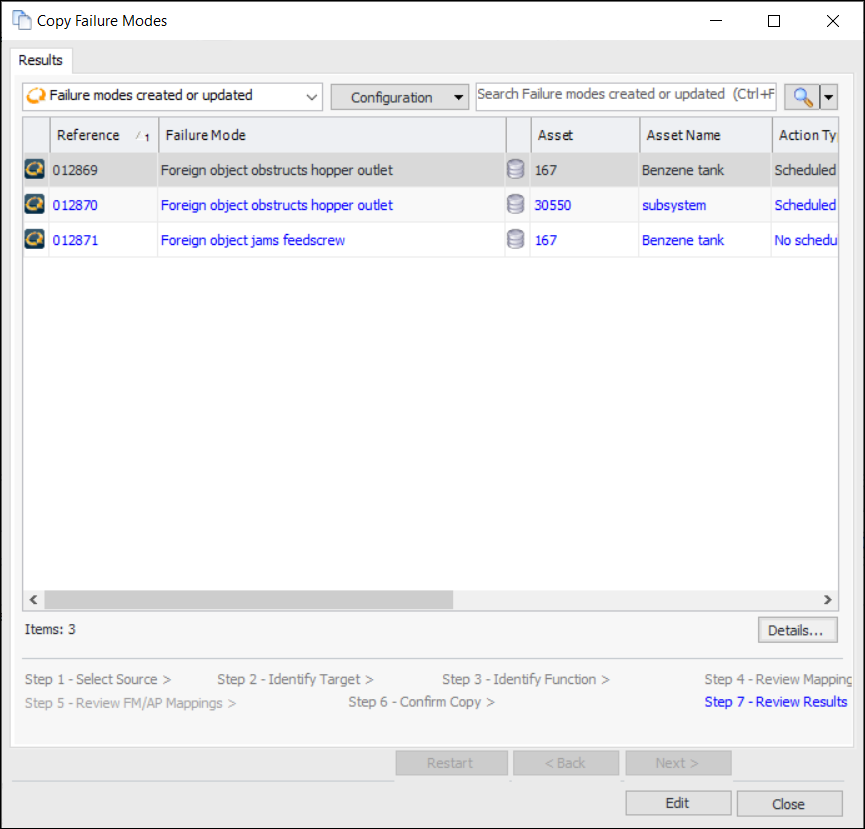Click asset database icon in the 012871 row
865x829 pixels.
click(516, 240)
